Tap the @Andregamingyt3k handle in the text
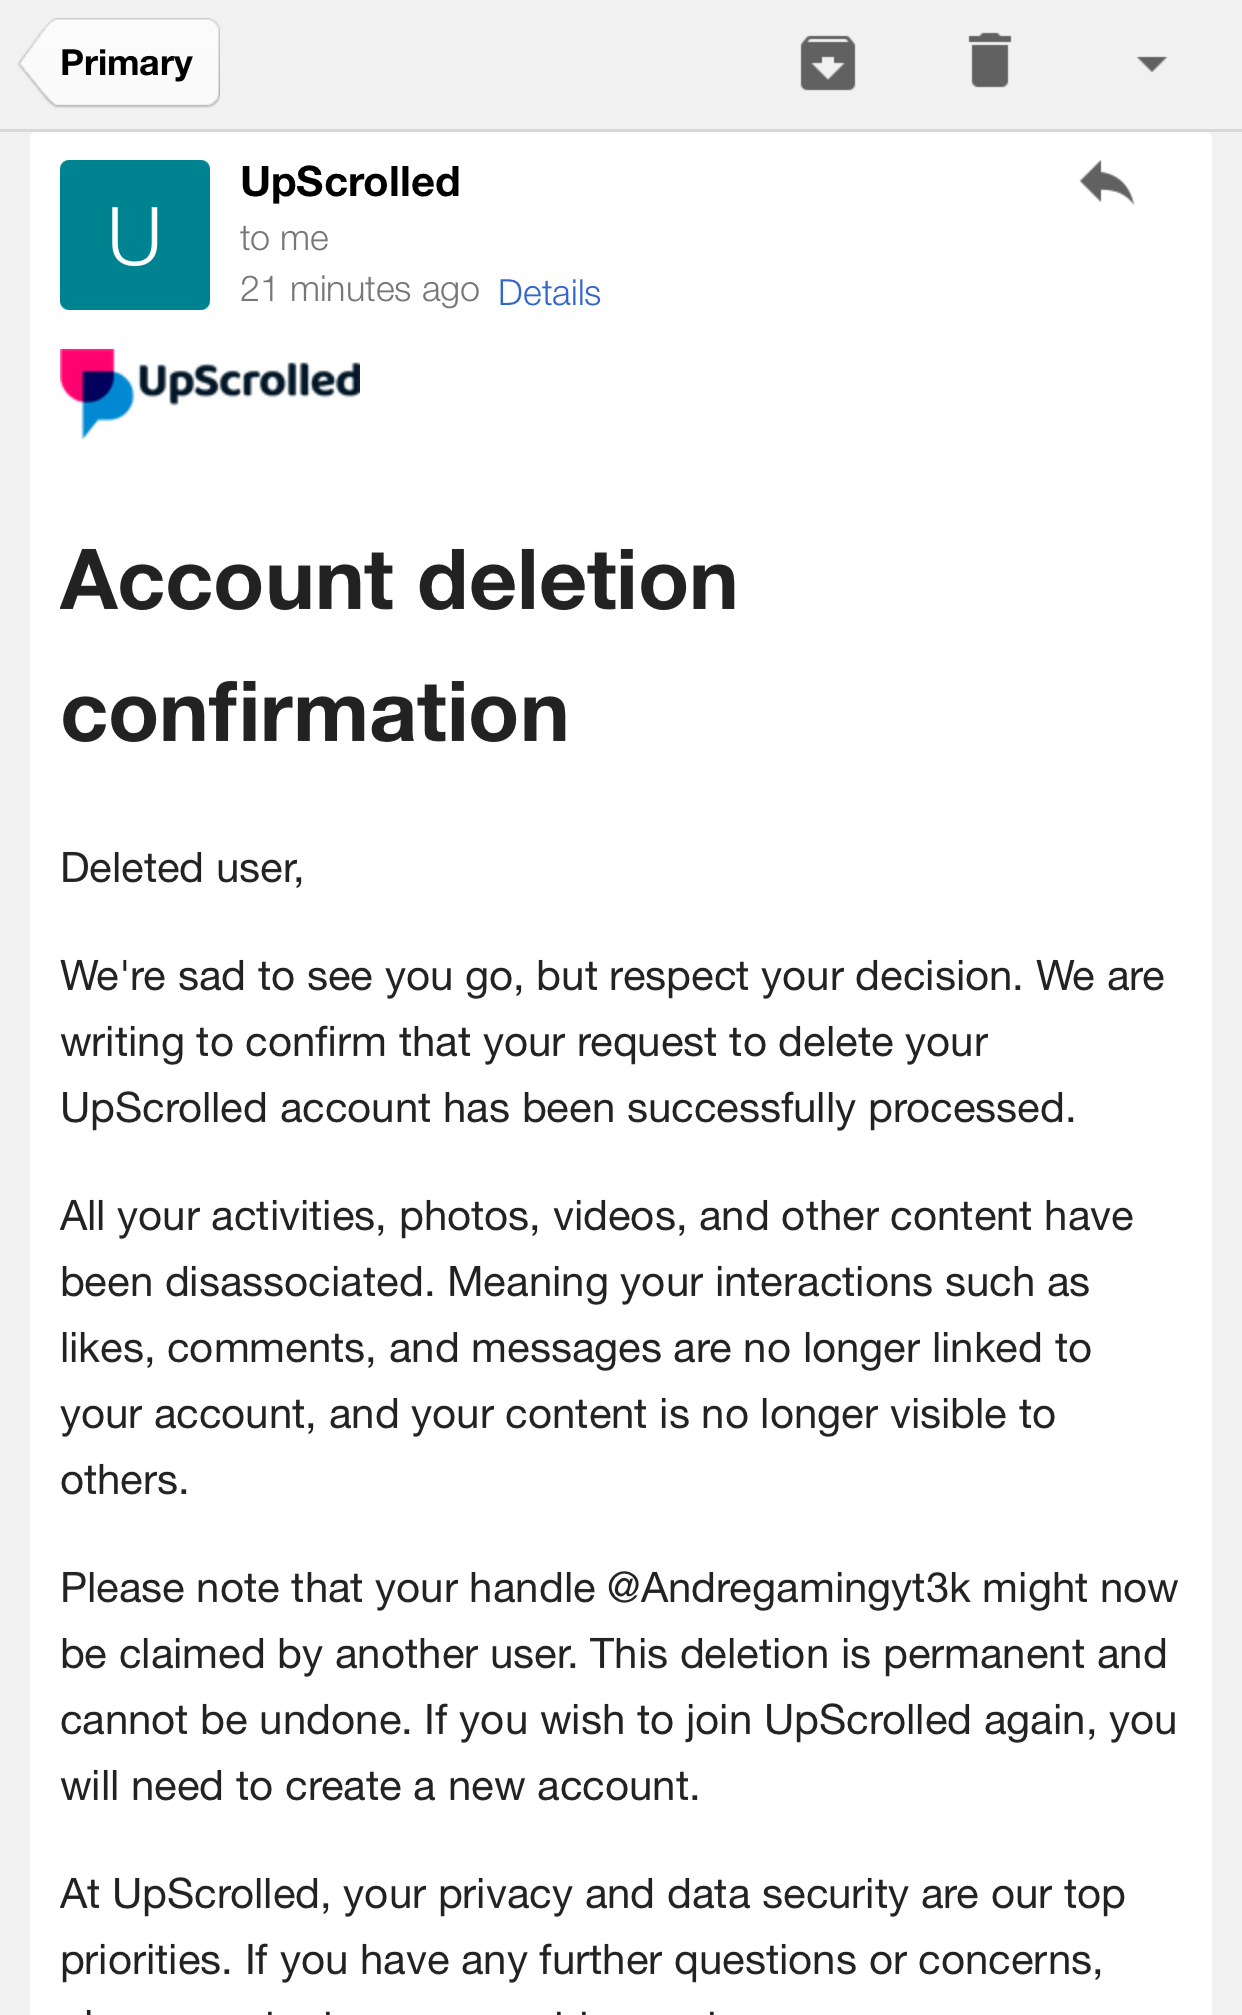Image resolution: width=1242 pixels, height=2015 pixels. click(789, 1588)
